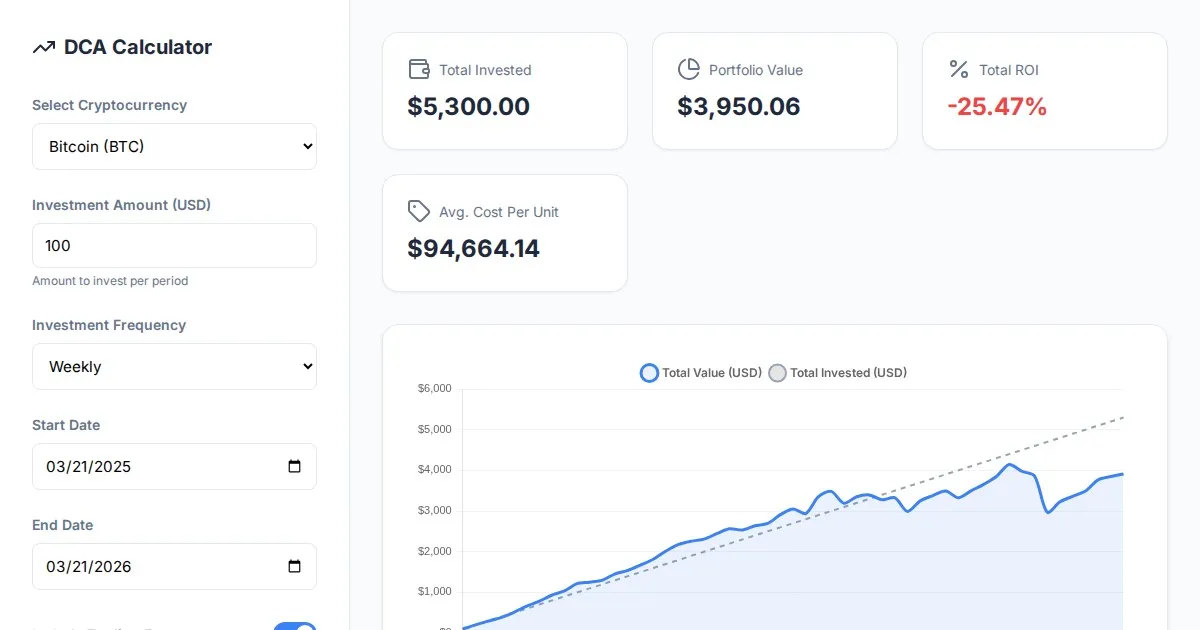1200x630 pixels.
Task: Click the $5,300.00 Total Invested value
Action: coord(469,107)
